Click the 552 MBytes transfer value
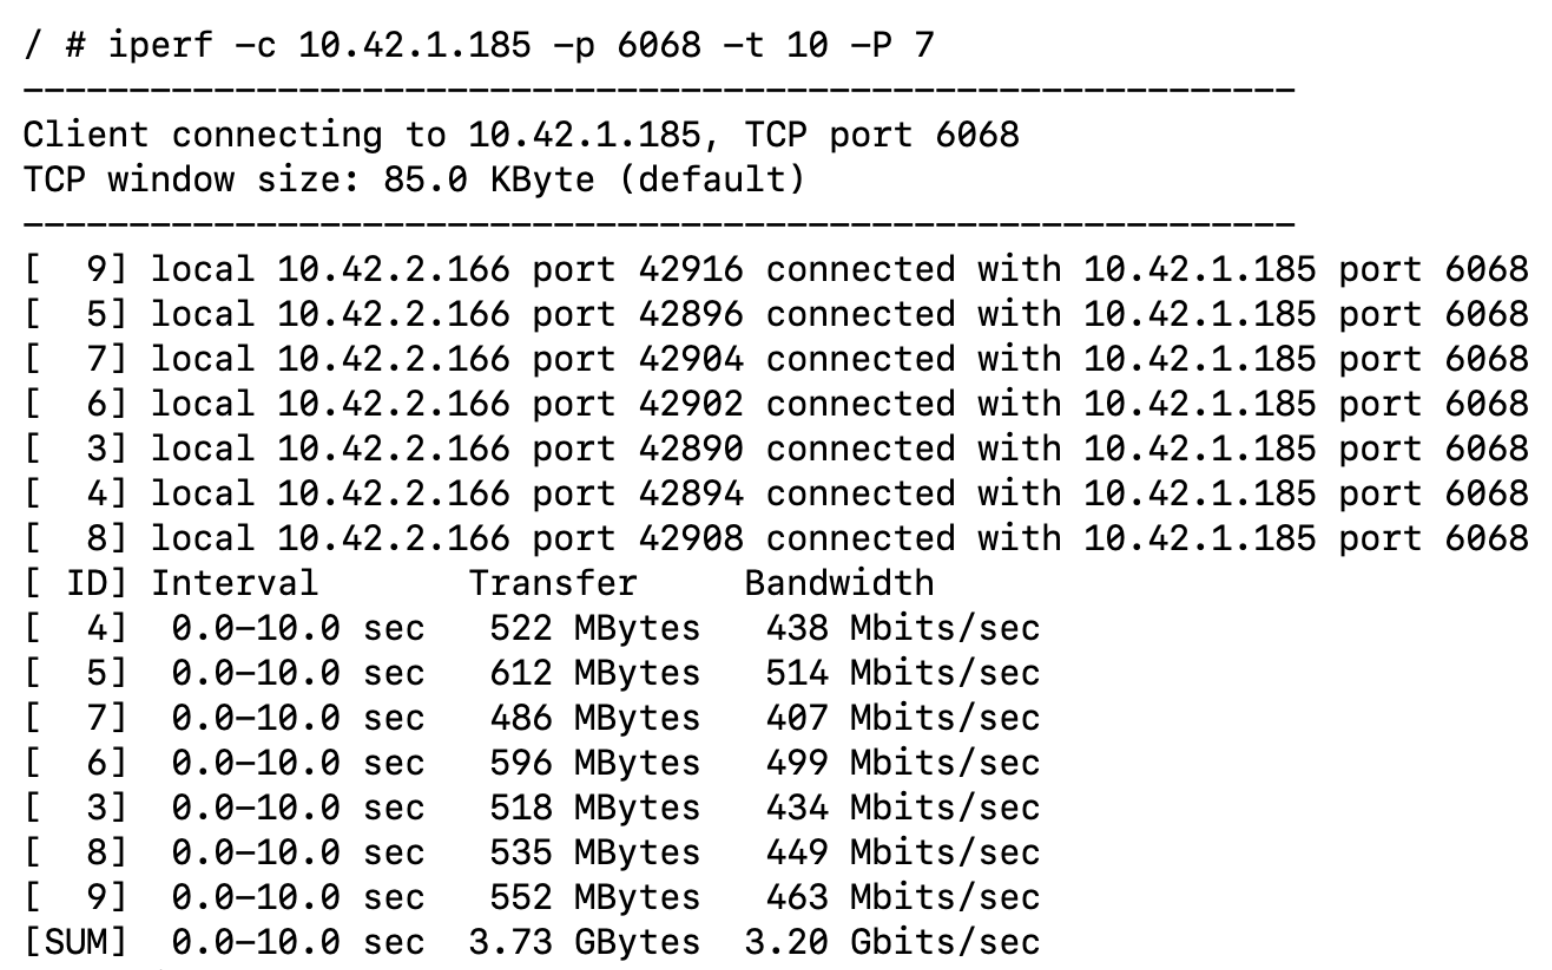This screenshot has width=1552, height=970. (594, 898)
